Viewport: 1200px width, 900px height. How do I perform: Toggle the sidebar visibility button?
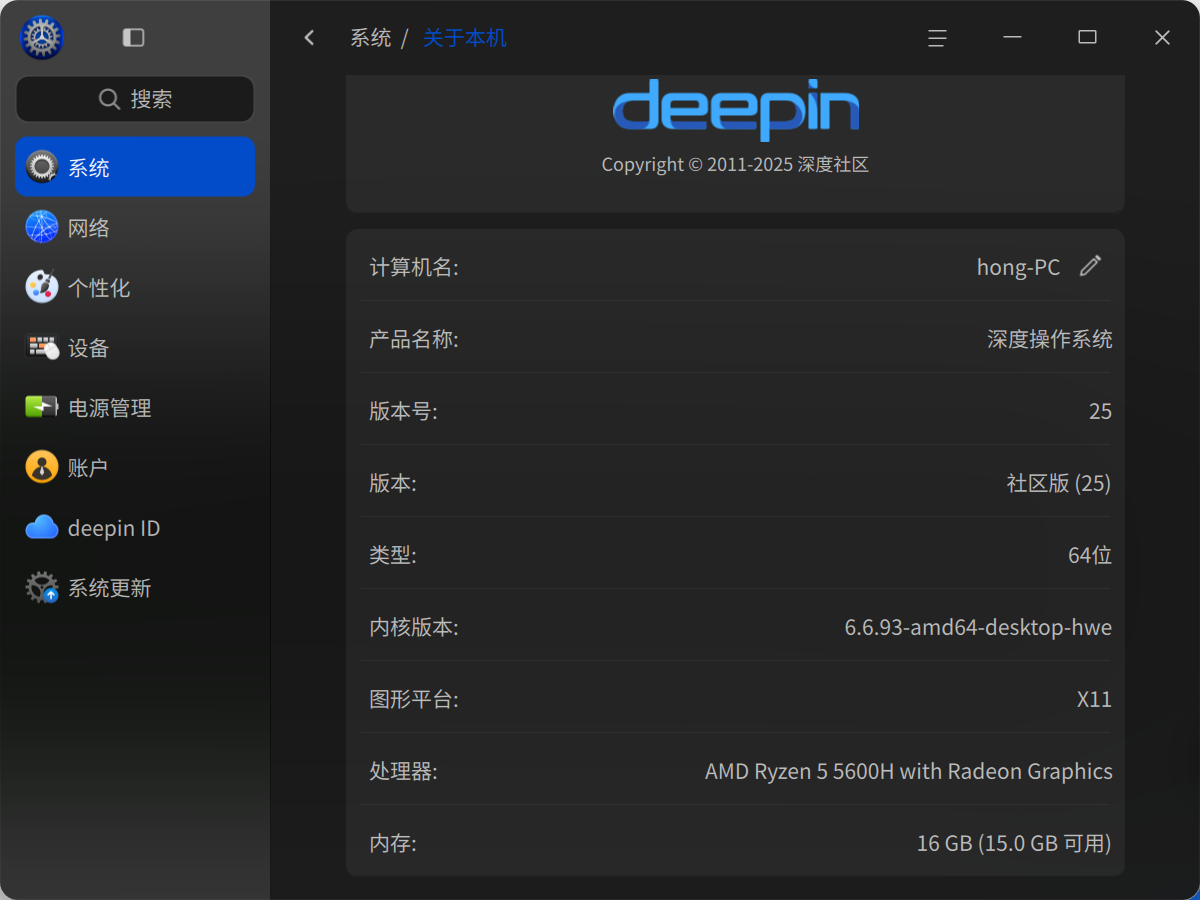(133, 38)
